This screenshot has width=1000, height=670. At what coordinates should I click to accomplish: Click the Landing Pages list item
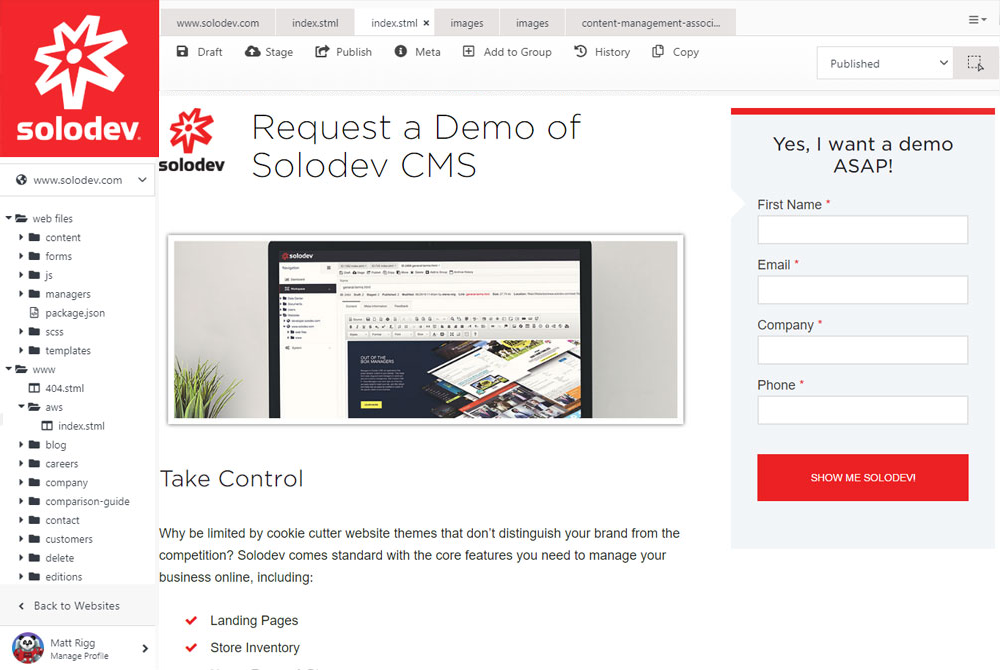[254, 620]
